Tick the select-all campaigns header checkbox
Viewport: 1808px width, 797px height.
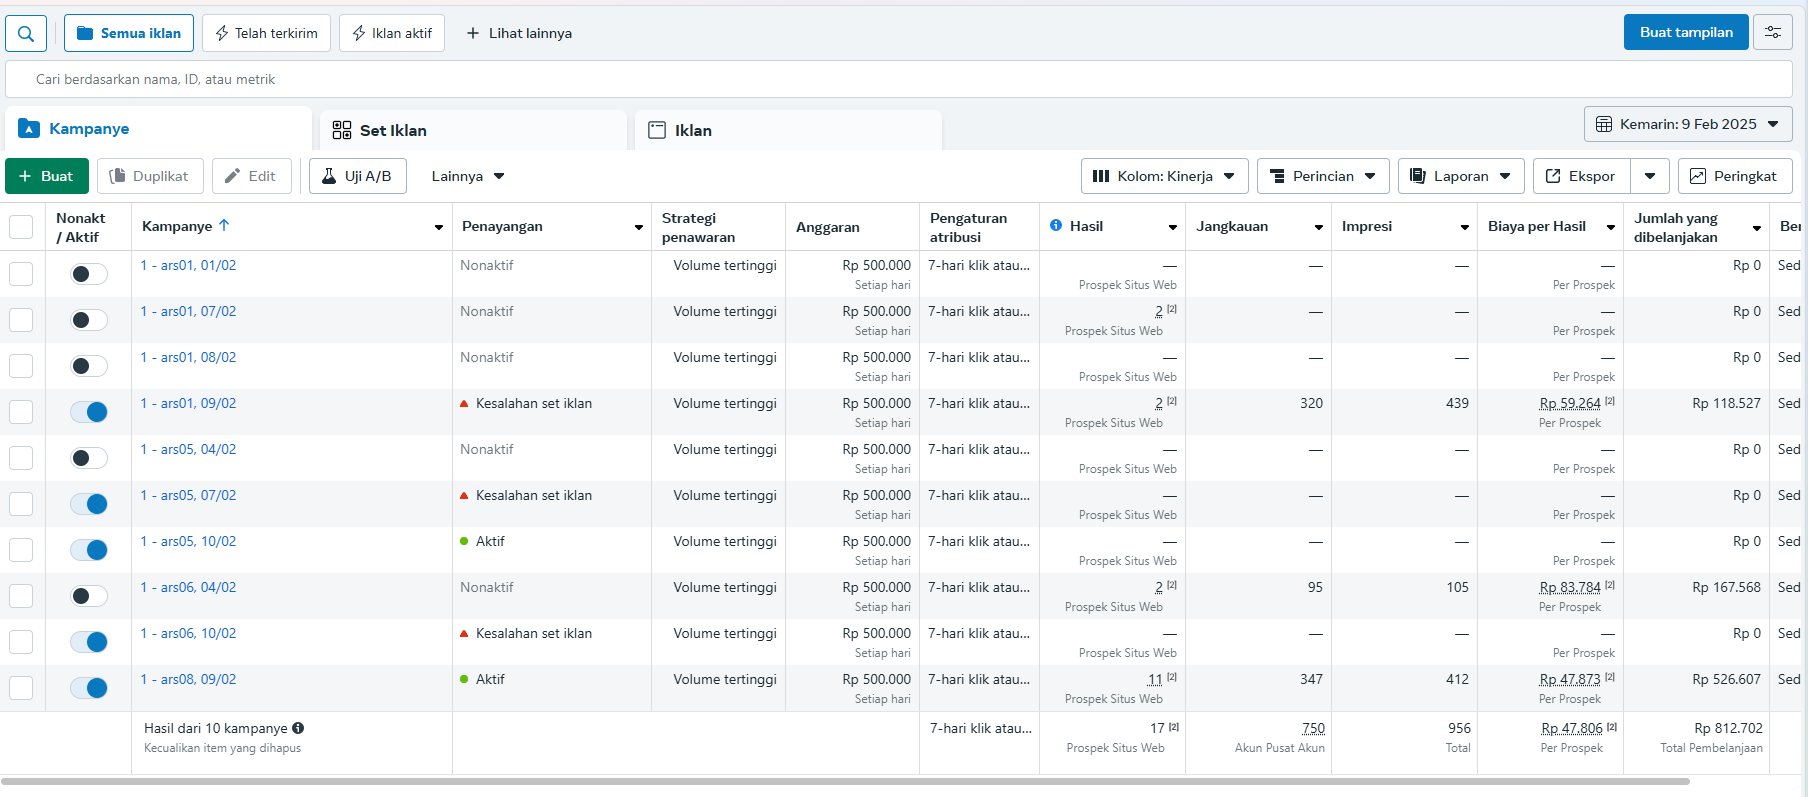[21, 227]
